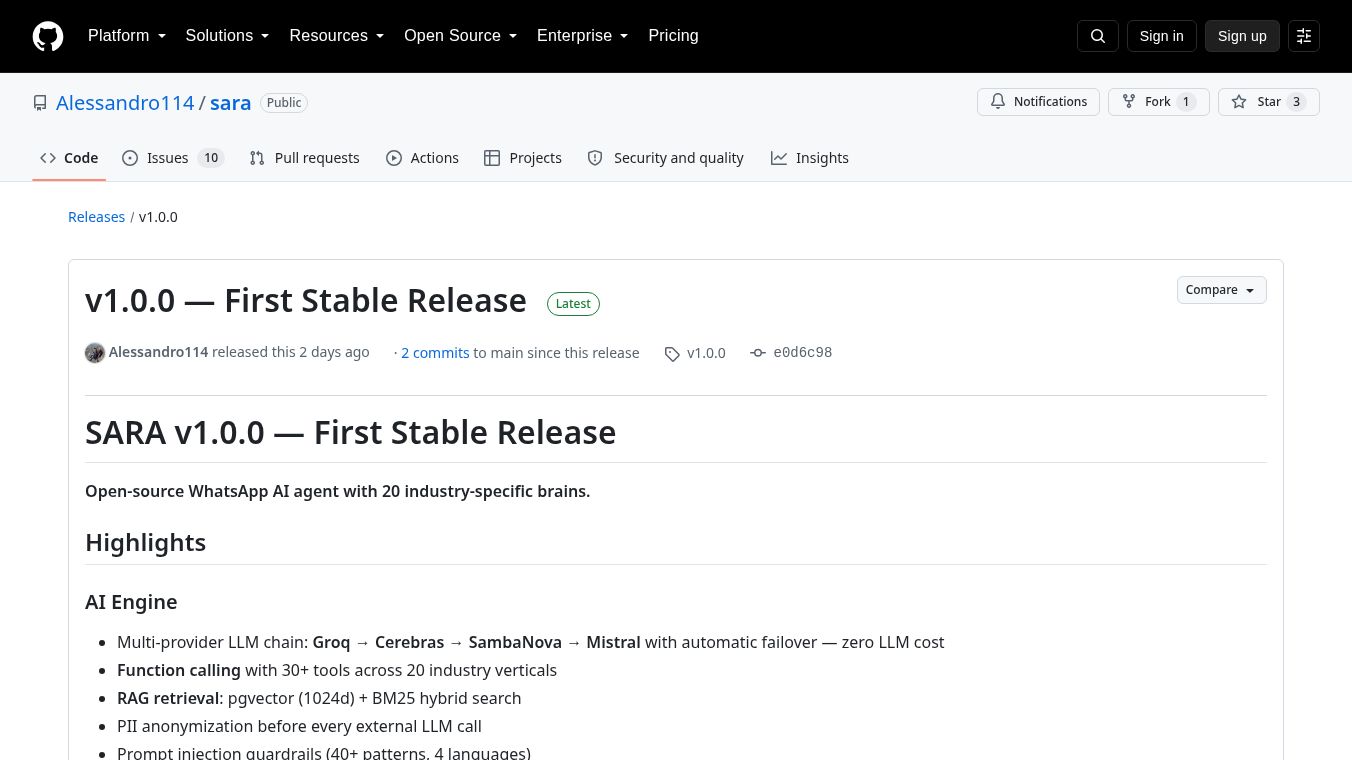Screen dimensions: 1352x760
Task: Click the Open-source WhatsApp AI agent description
Action: (337, 491)
